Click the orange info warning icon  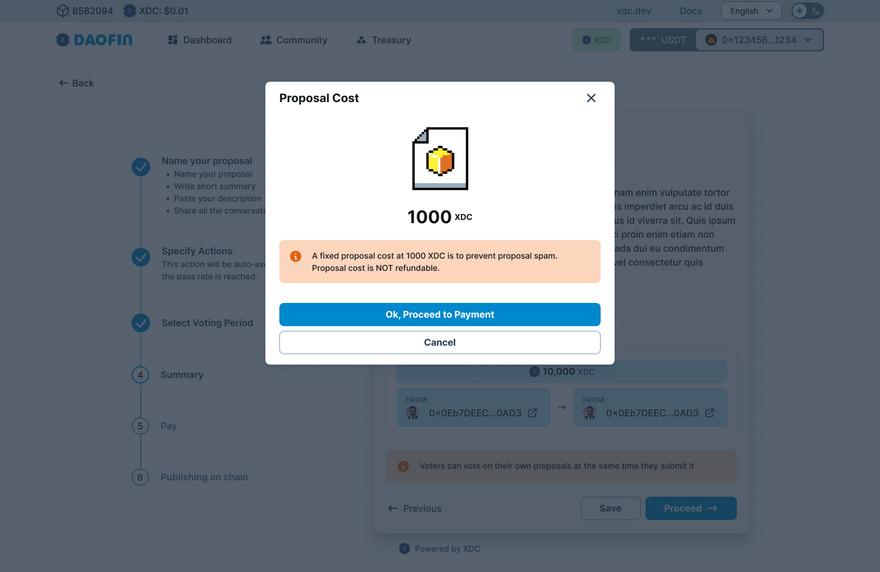296,256
